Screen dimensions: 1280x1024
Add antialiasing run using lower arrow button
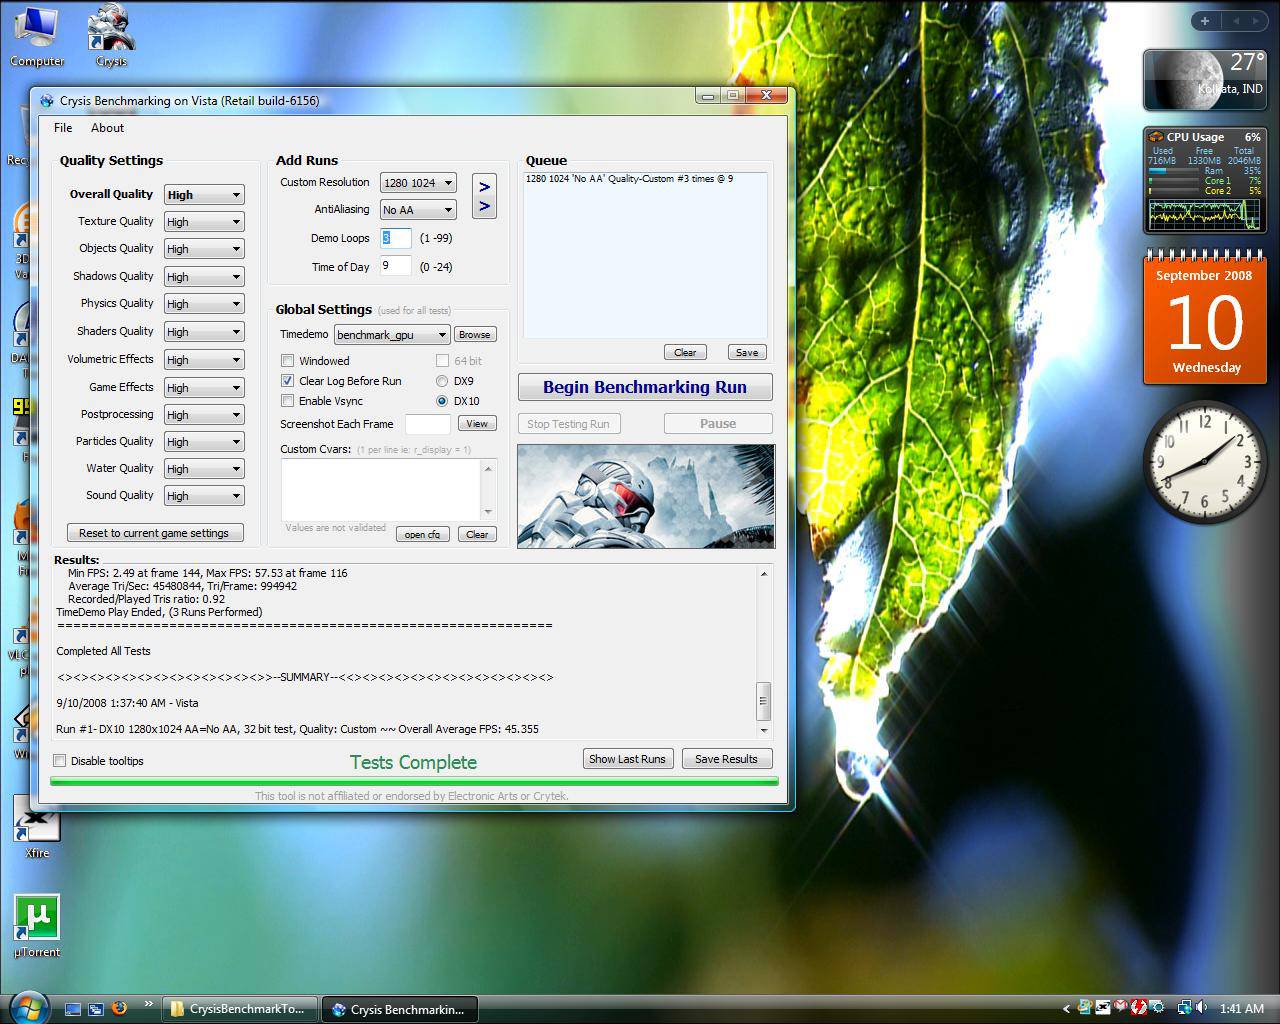click(x=484, y=207)
